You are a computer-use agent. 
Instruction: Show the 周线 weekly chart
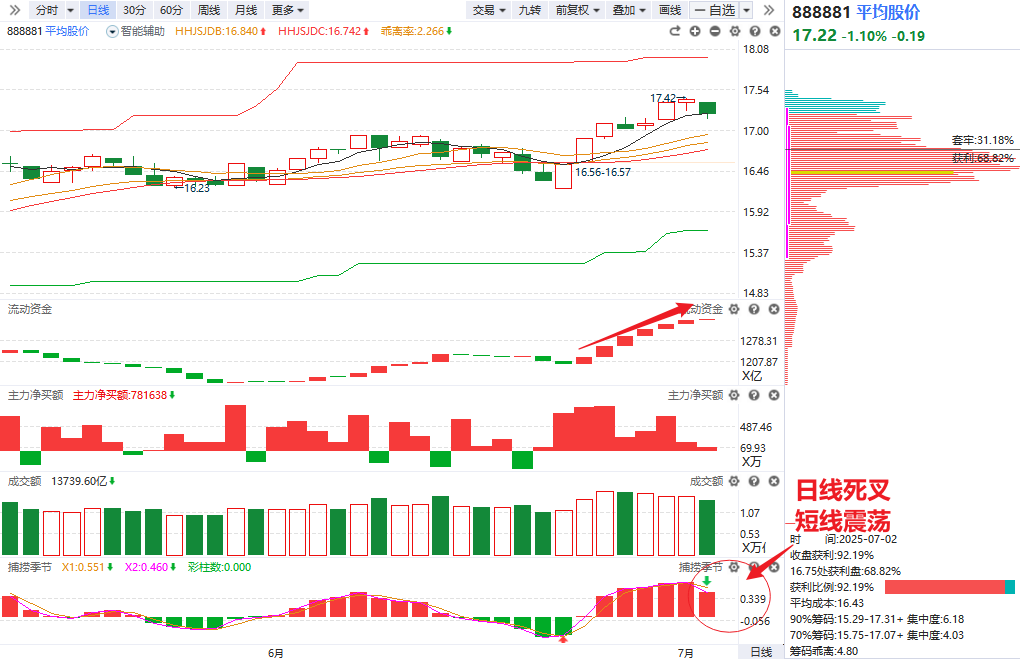209,10
